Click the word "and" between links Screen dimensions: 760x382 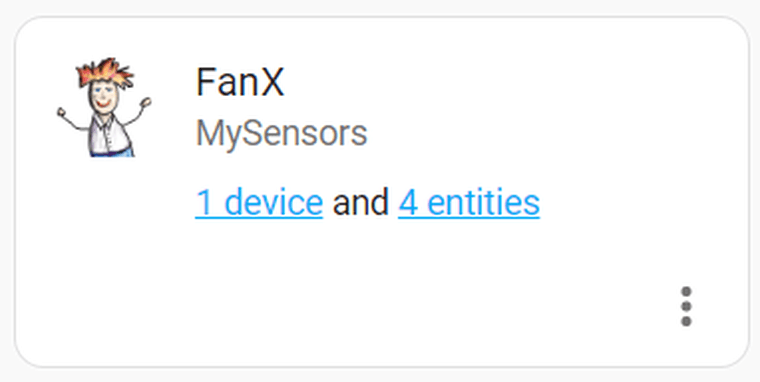click(x=360, y=203)
